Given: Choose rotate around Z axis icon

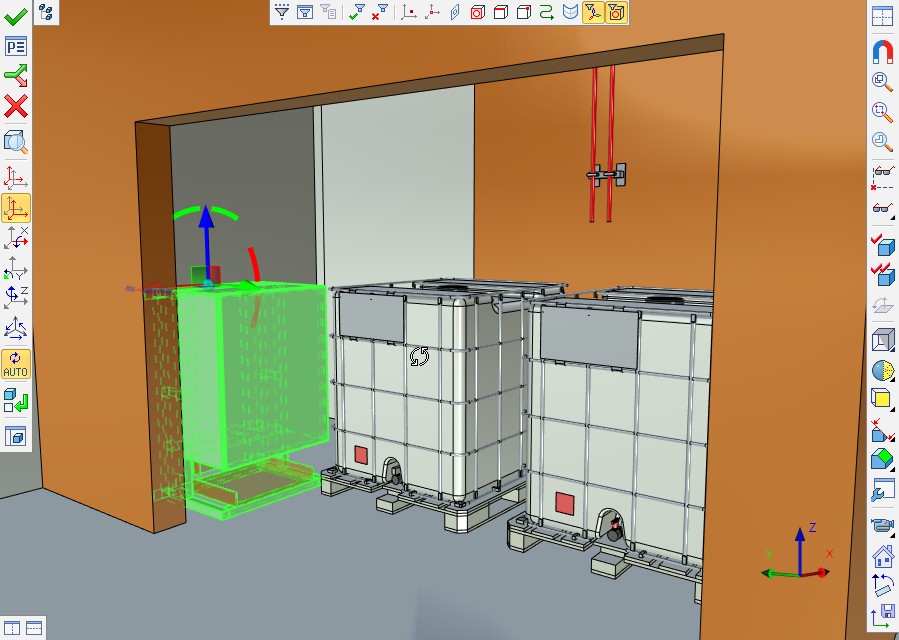Looking at the screenshot, I should pyautogui.click(x=15, y=298).
